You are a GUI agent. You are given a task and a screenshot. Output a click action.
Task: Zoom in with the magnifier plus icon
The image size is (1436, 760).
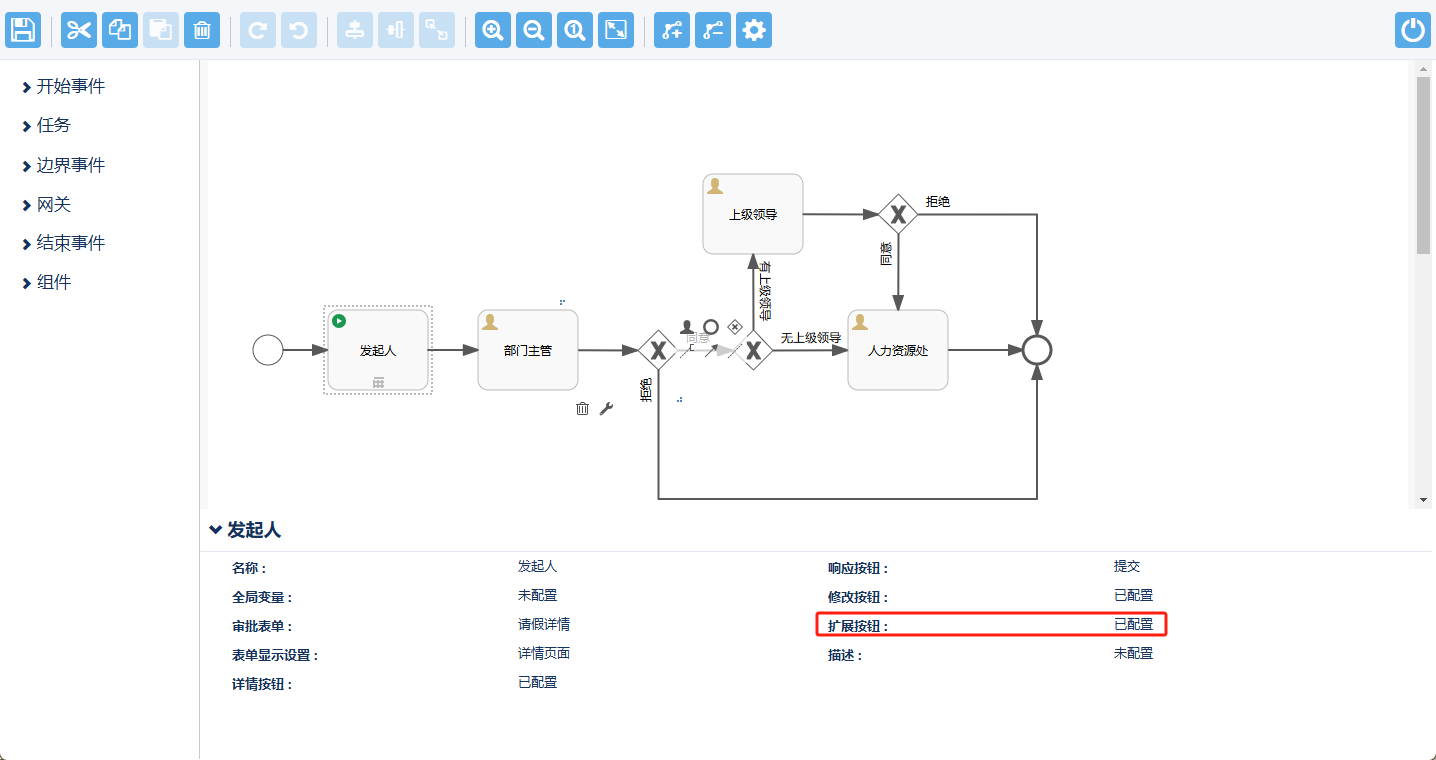pos(493,30)
